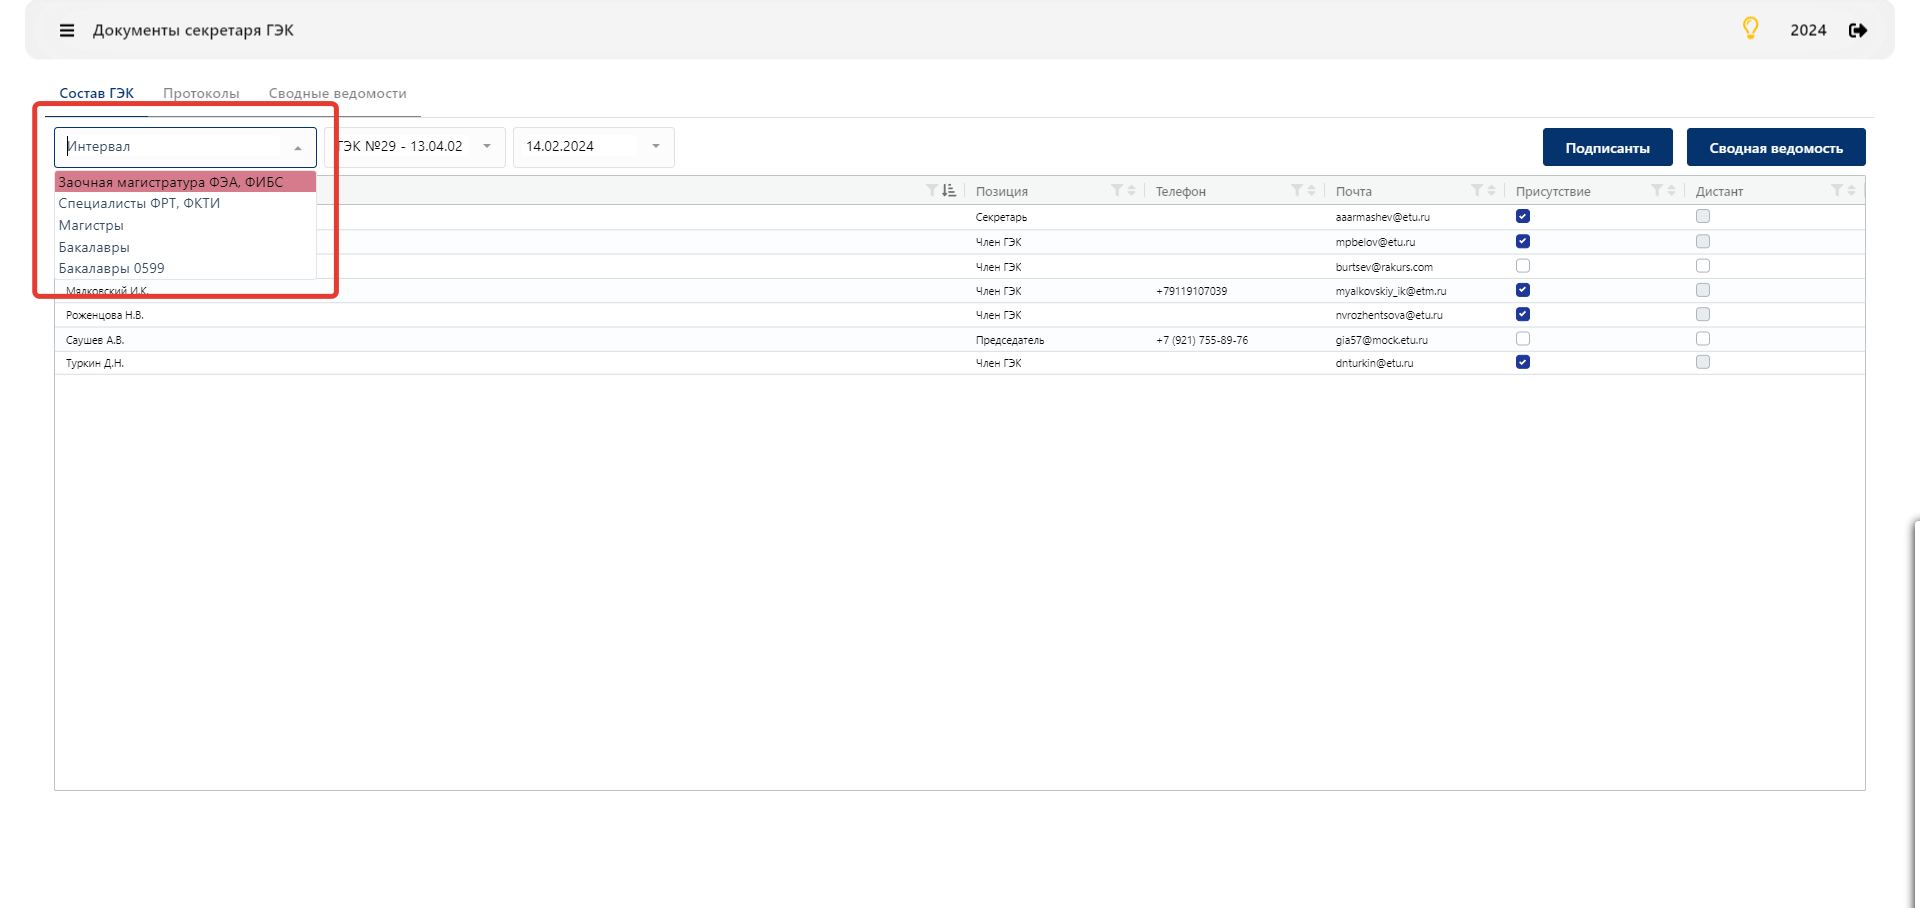Open filter for the Телефон column
This screenshot has width=1920, height=908.
[x=1297, y=190]
